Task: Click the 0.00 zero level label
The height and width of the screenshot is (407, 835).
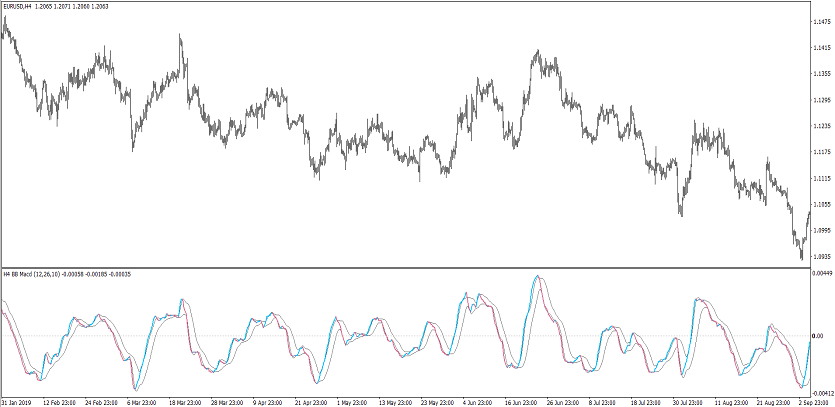Action: [x=820, y=335]
